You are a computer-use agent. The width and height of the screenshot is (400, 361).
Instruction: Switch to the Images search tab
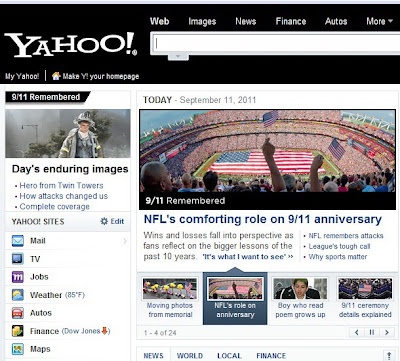click(x=202, y=21)
